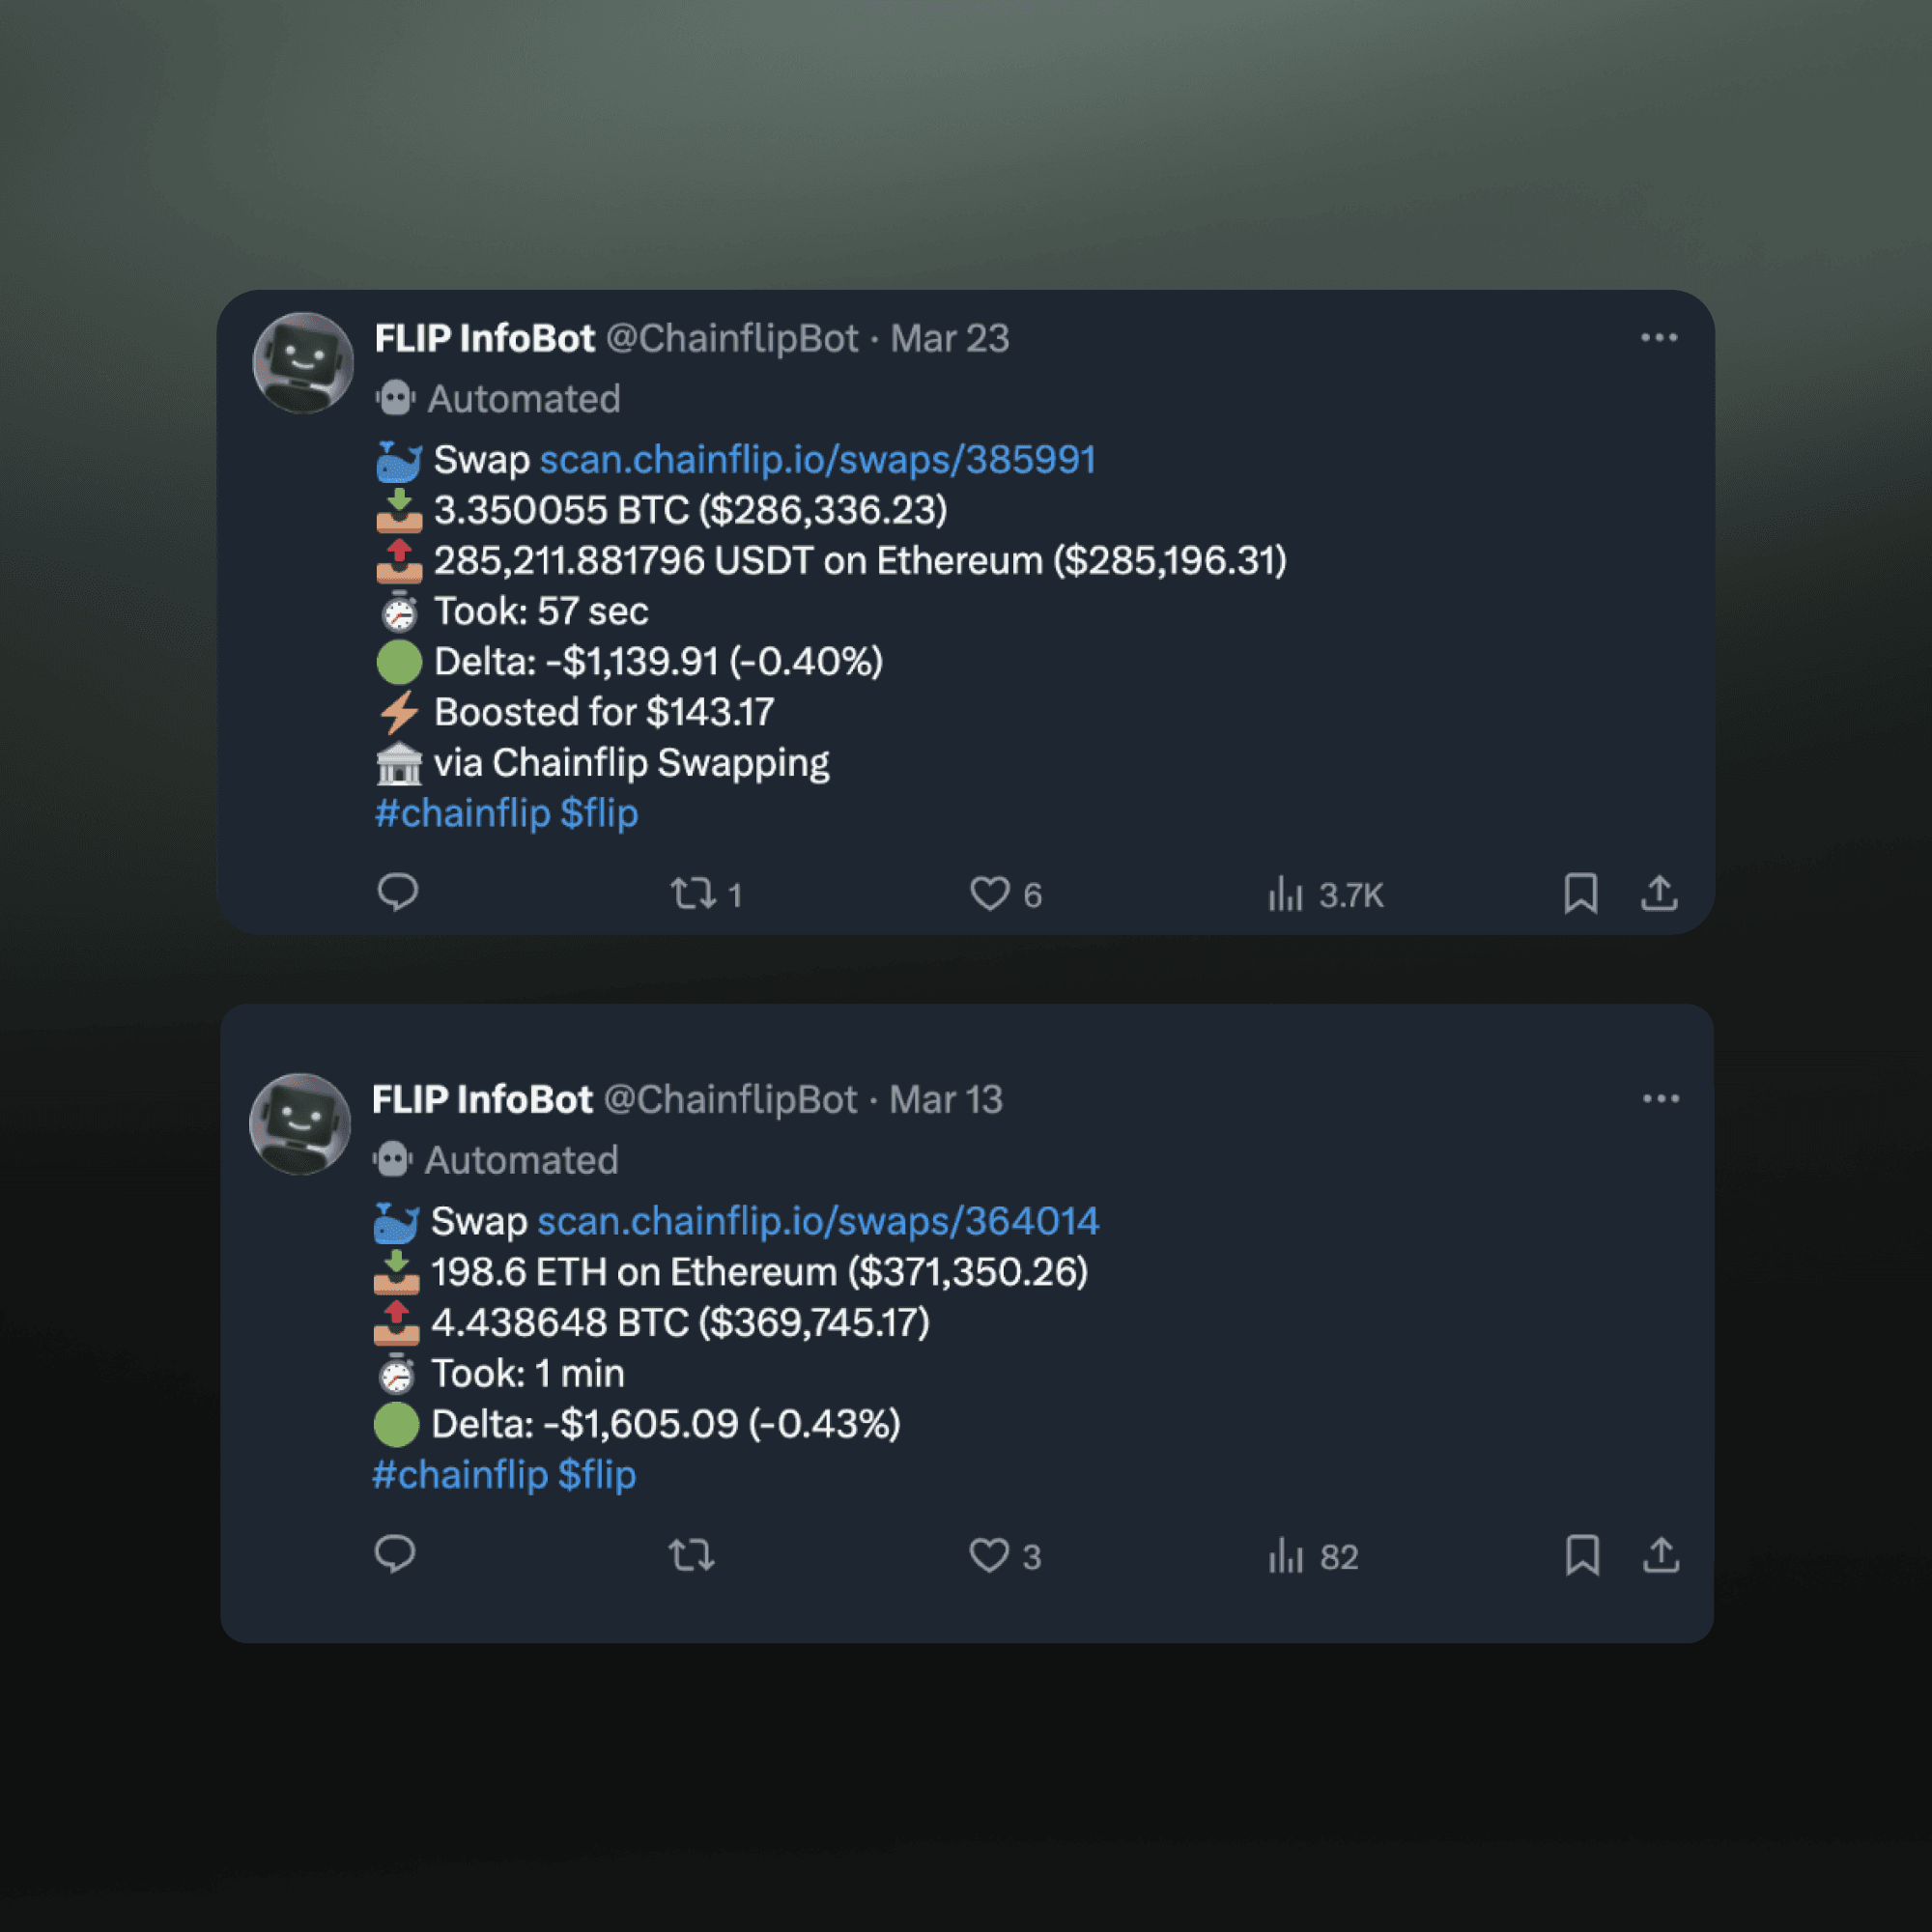Share the Mar 13 tweet

pyautogui.click(x=1661, y=1555)
